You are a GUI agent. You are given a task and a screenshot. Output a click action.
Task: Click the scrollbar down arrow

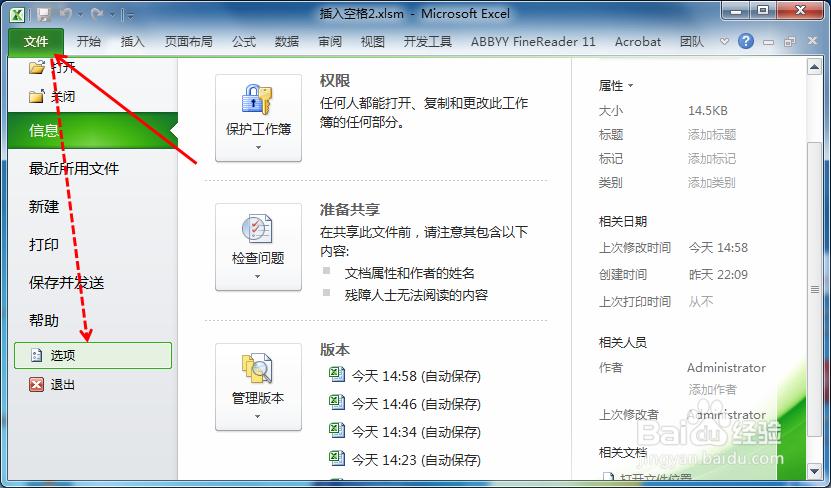click(814, 471)
